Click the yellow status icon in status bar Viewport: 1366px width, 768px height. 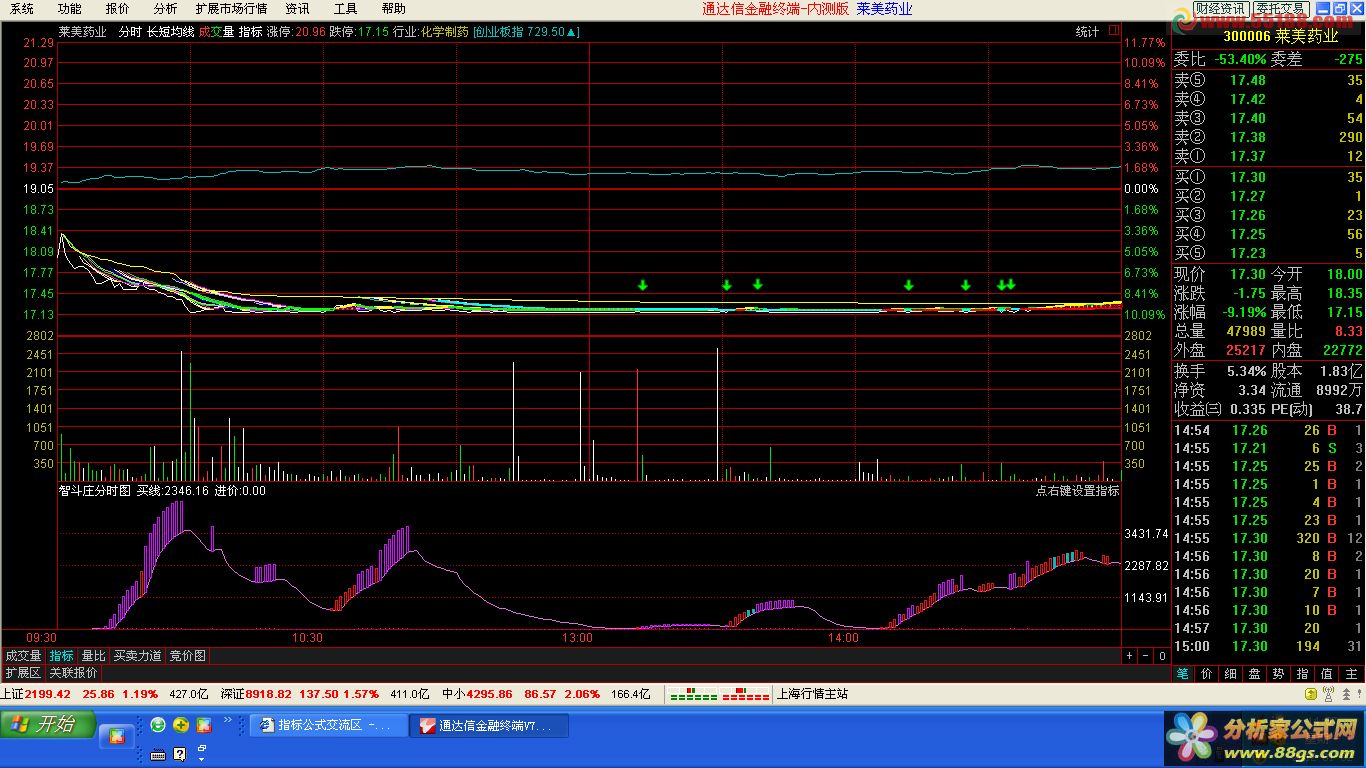pos(1310,694)
